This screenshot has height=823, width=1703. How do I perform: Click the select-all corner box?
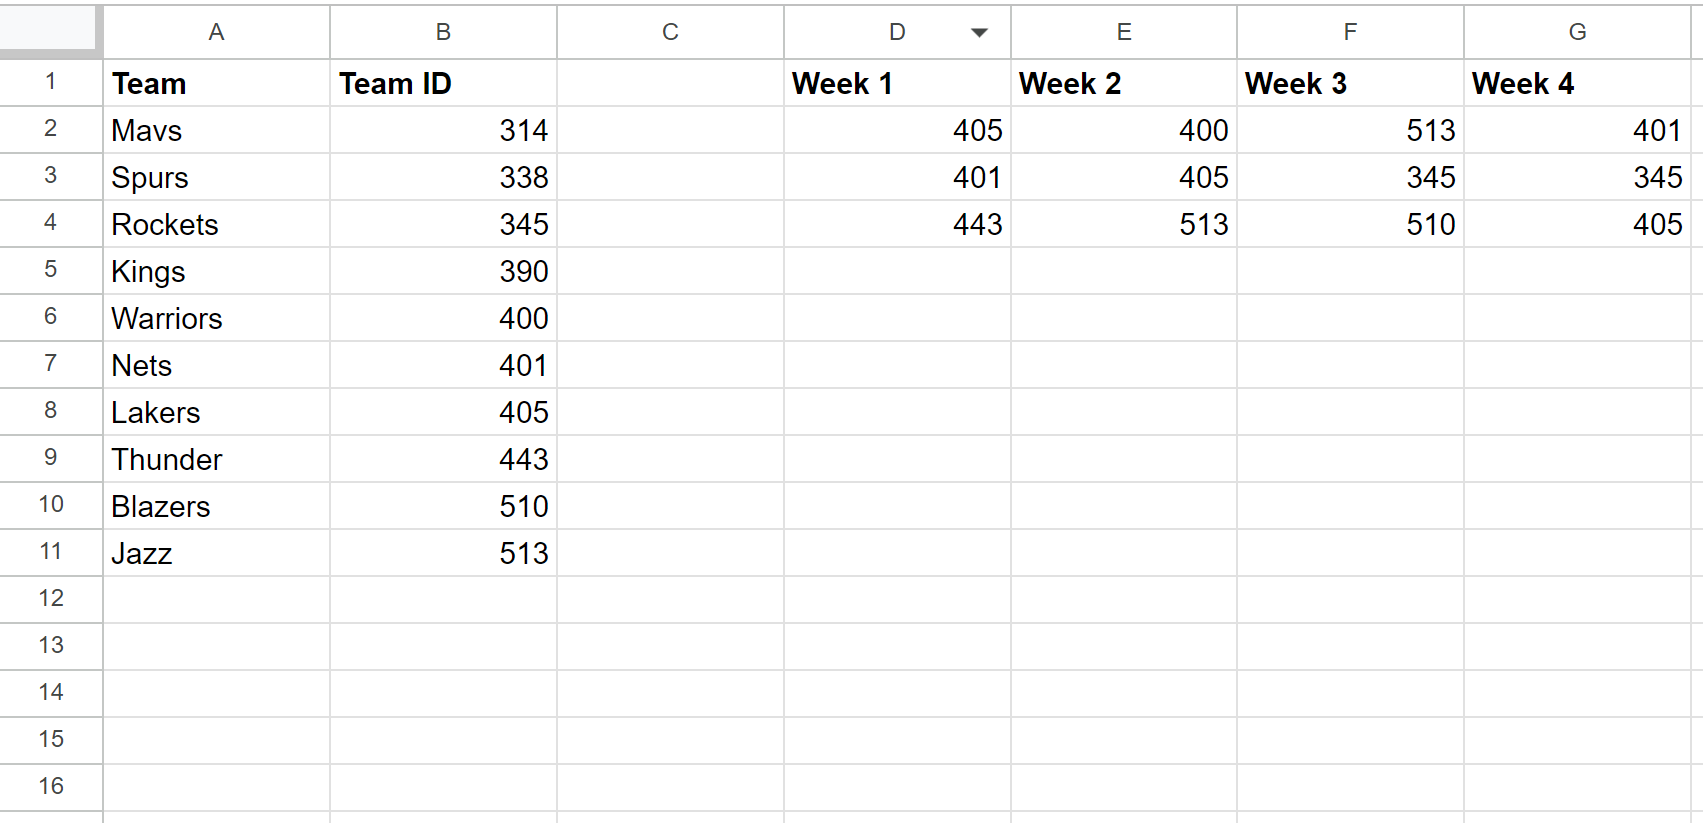click(x=50, y=30)
